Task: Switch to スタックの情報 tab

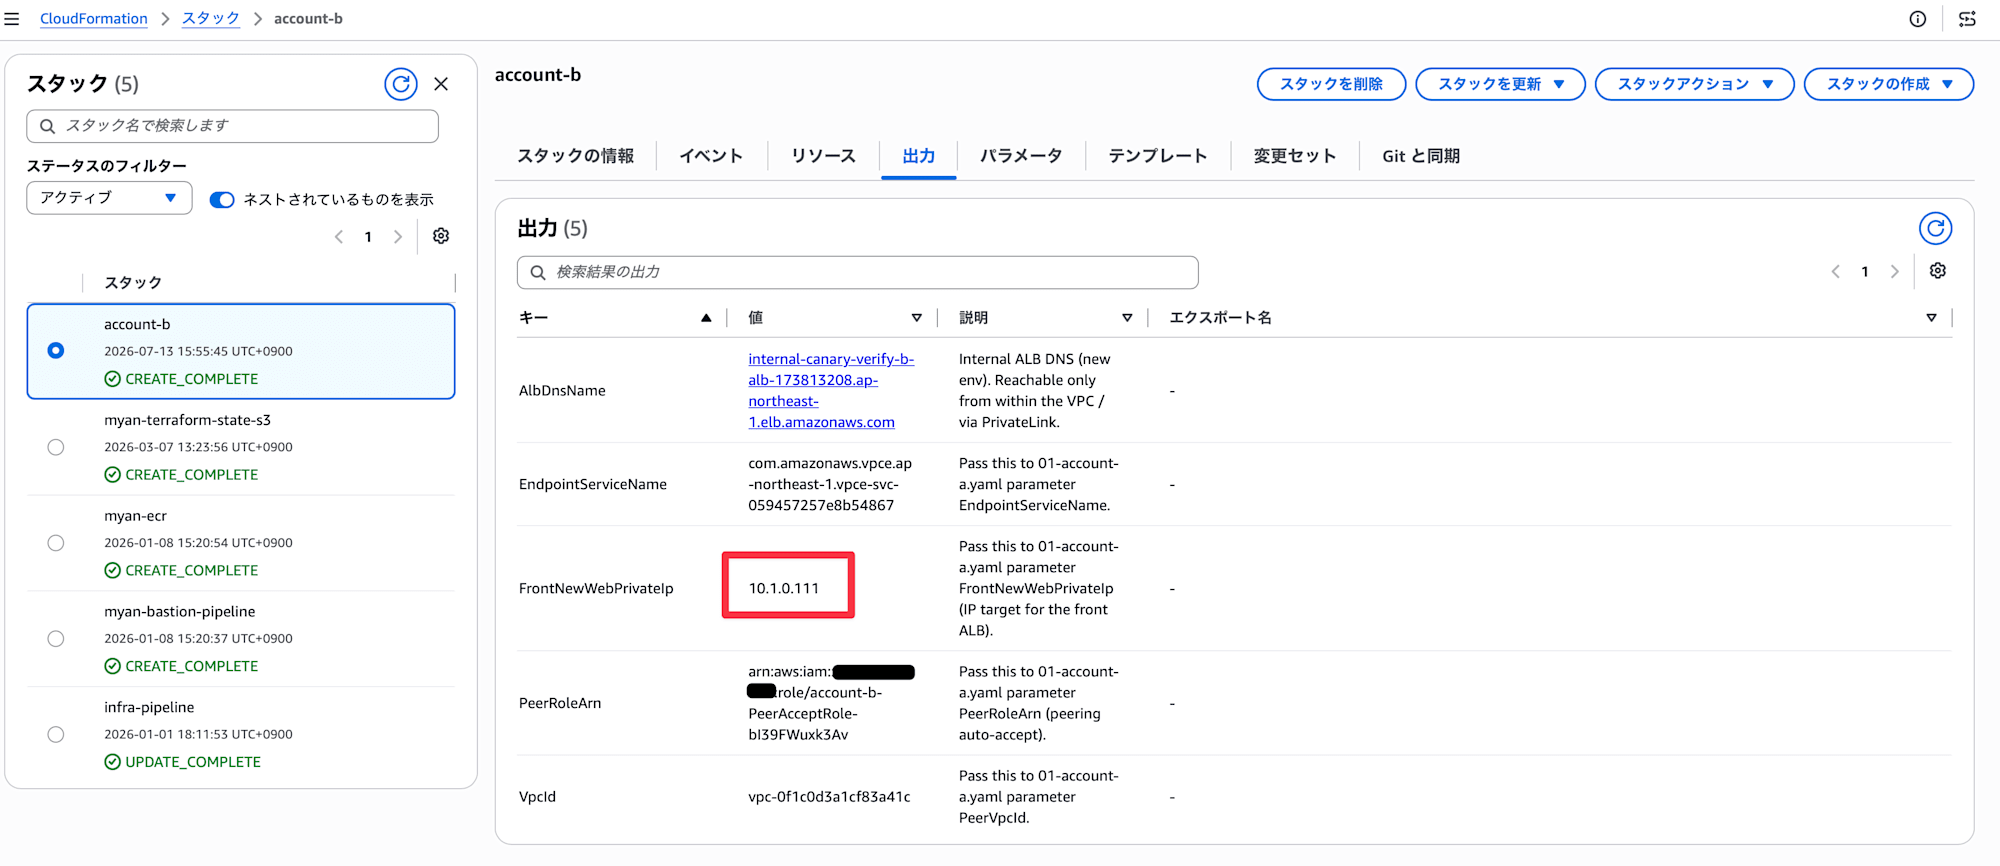Action: pyautogui.click(x=576, y=156)
